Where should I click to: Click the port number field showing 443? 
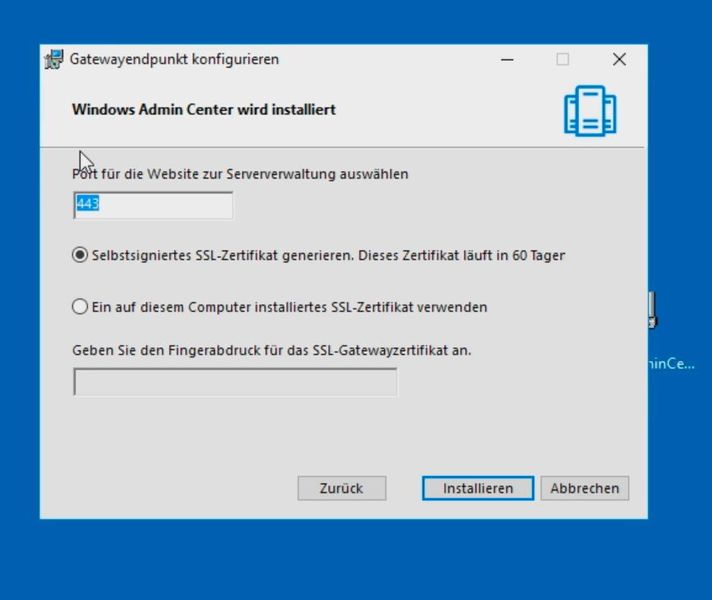click(153, 205)
